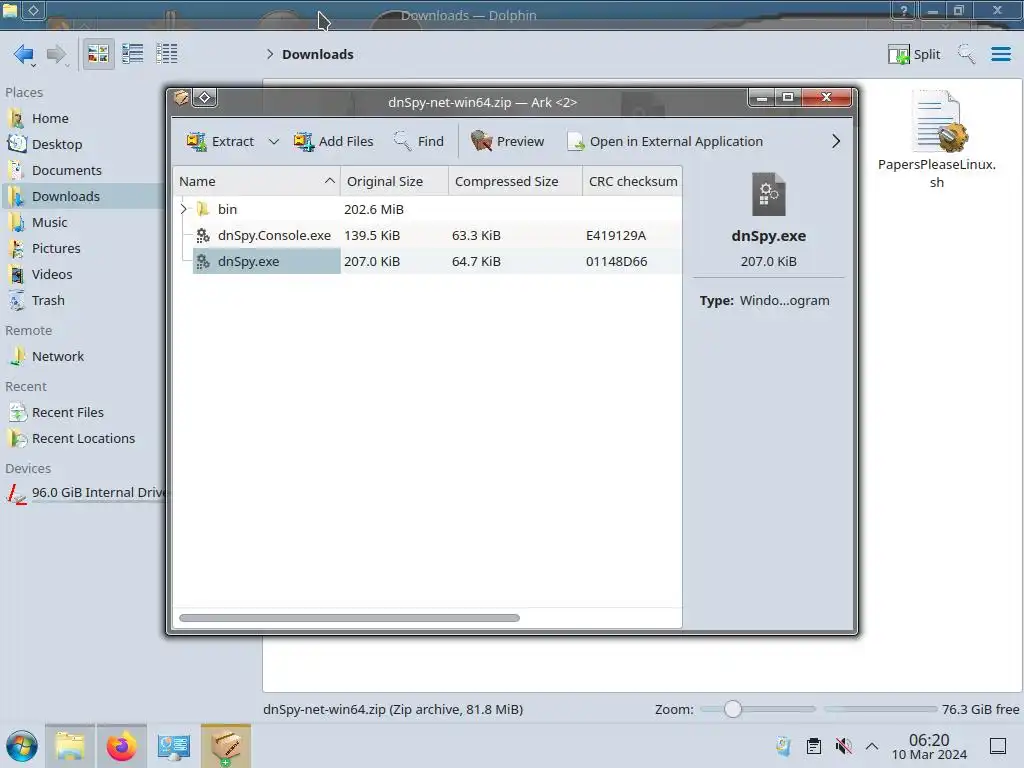Screen dimensions: 1024x768
Task: Show more Ark toolbar items chevron
Action: (x=835, y=141)
